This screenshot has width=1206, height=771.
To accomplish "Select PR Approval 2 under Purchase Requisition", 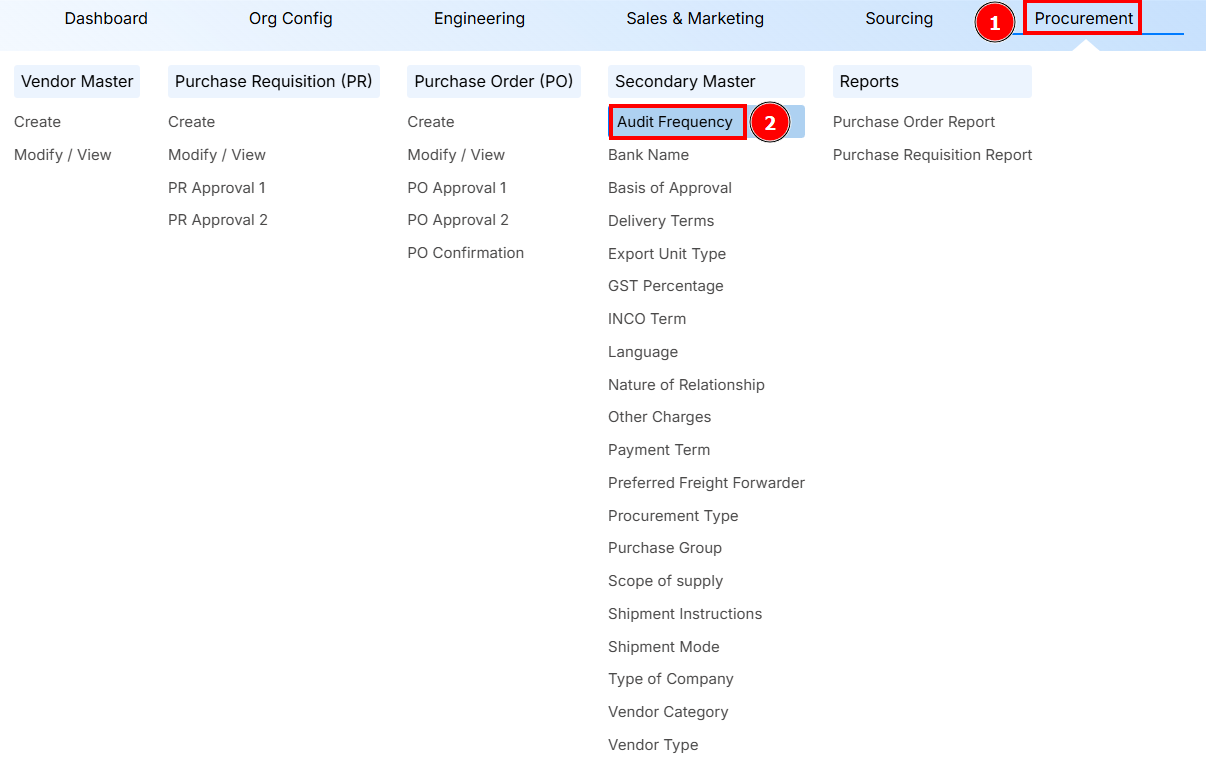I will point(218,219).
